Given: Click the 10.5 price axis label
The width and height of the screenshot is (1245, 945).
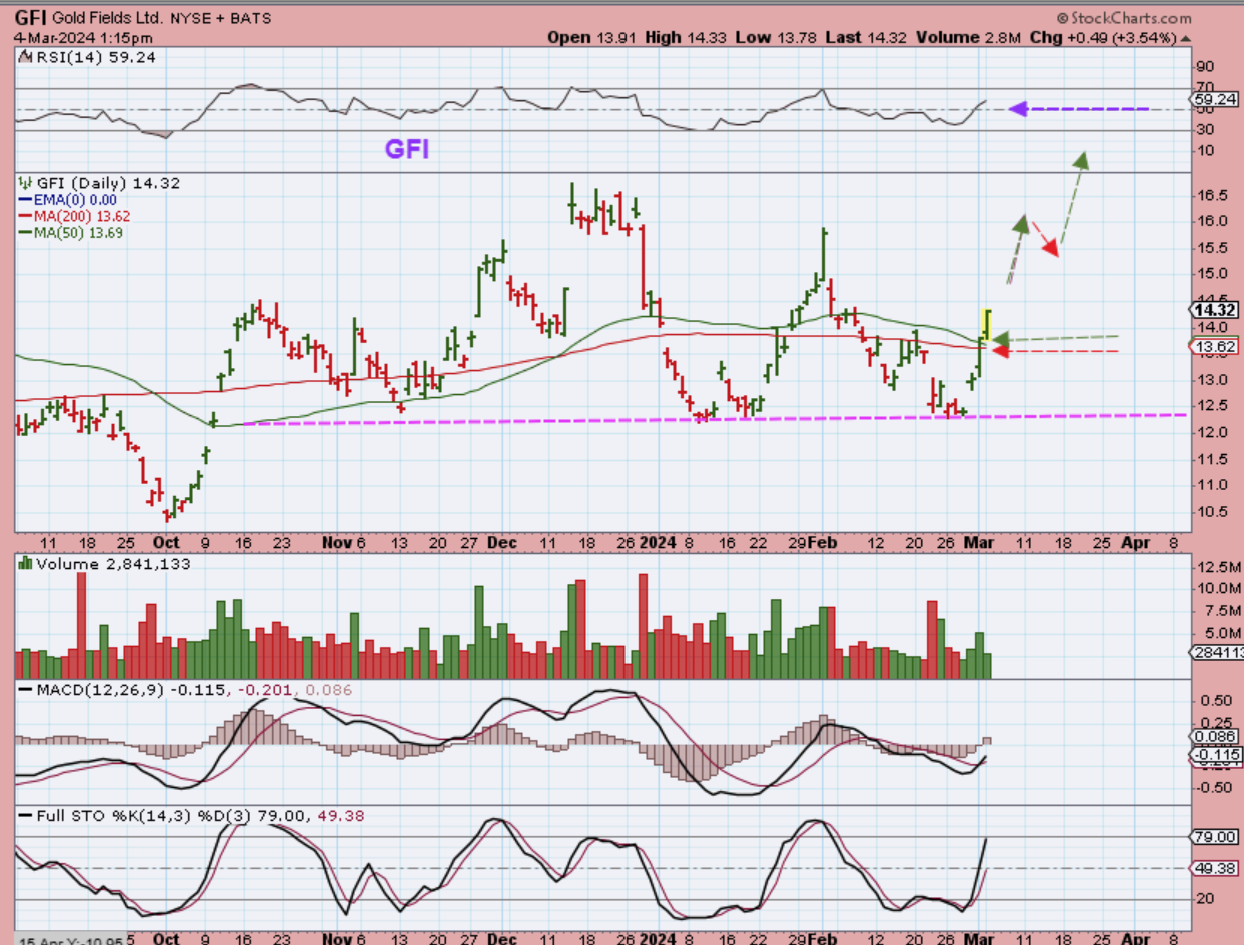Looking at the screenshot, I should pos(1213,512).
